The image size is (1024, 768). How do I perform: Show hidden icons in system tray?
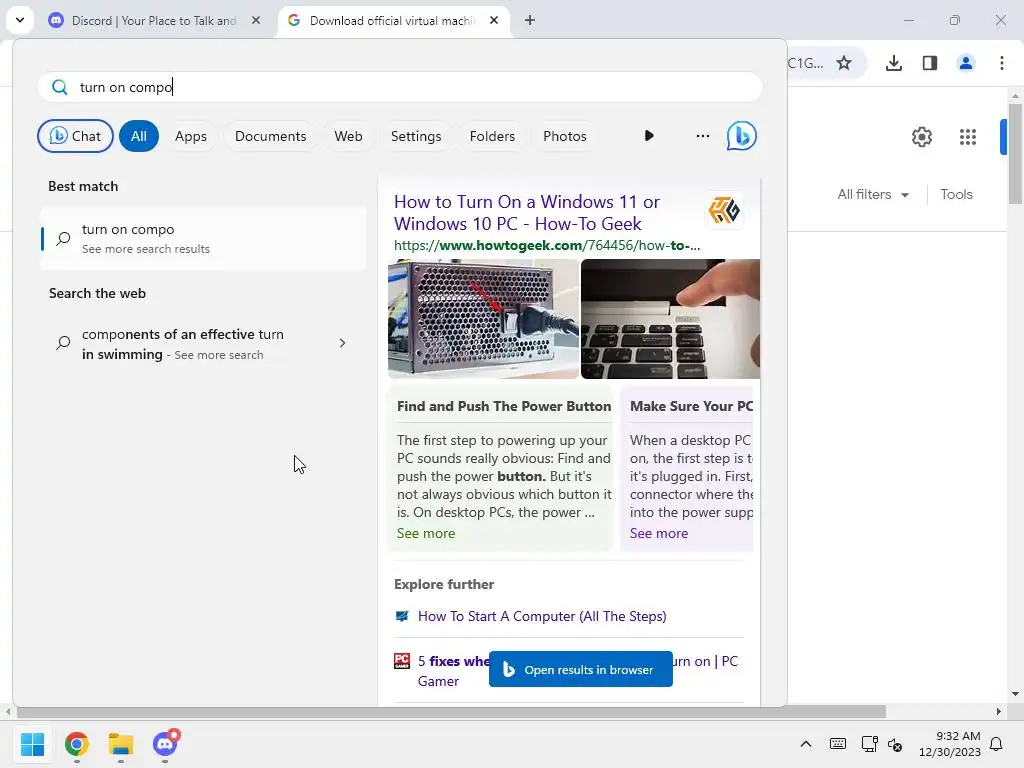point(806,744)
